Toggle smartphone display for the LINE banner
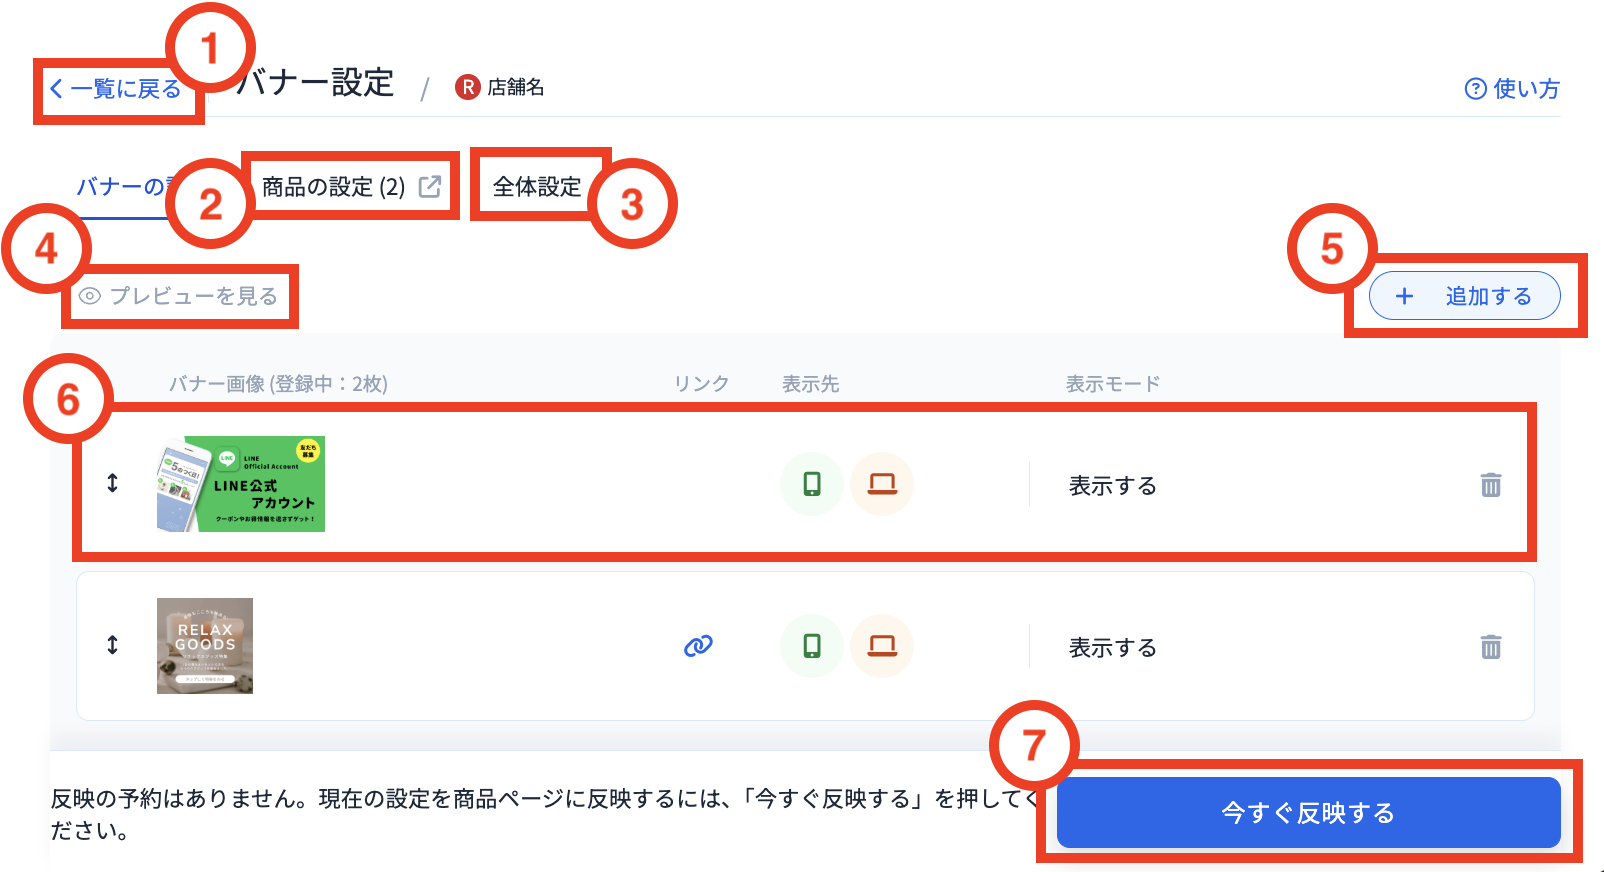 coord(812,484)
